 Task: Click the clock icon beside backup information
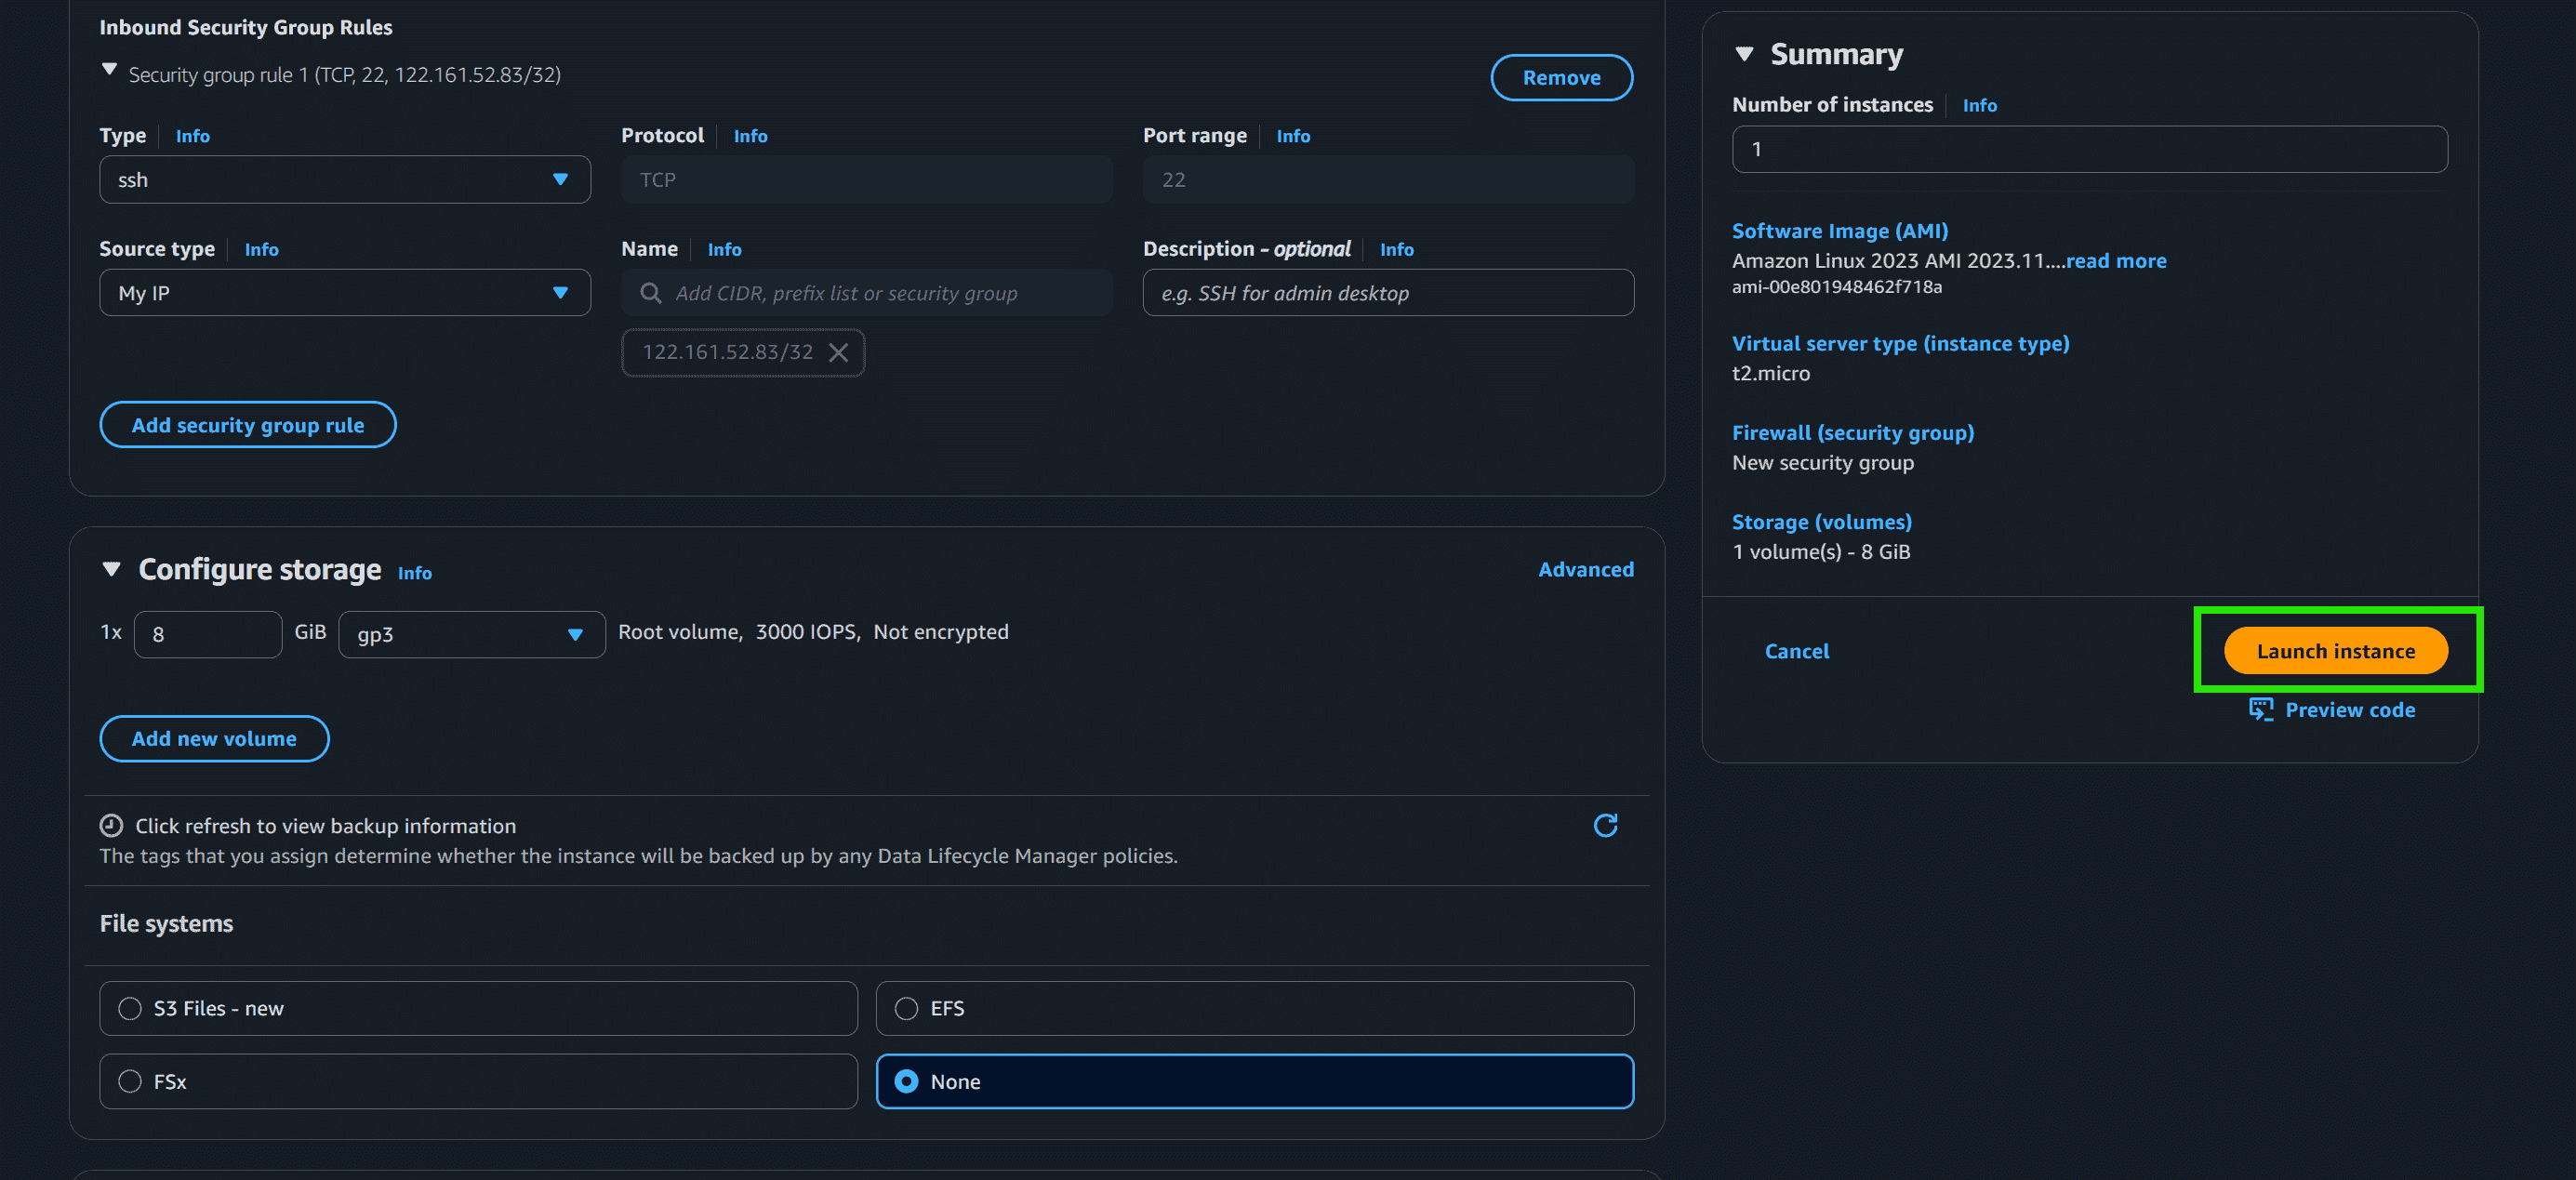(111, 825)
